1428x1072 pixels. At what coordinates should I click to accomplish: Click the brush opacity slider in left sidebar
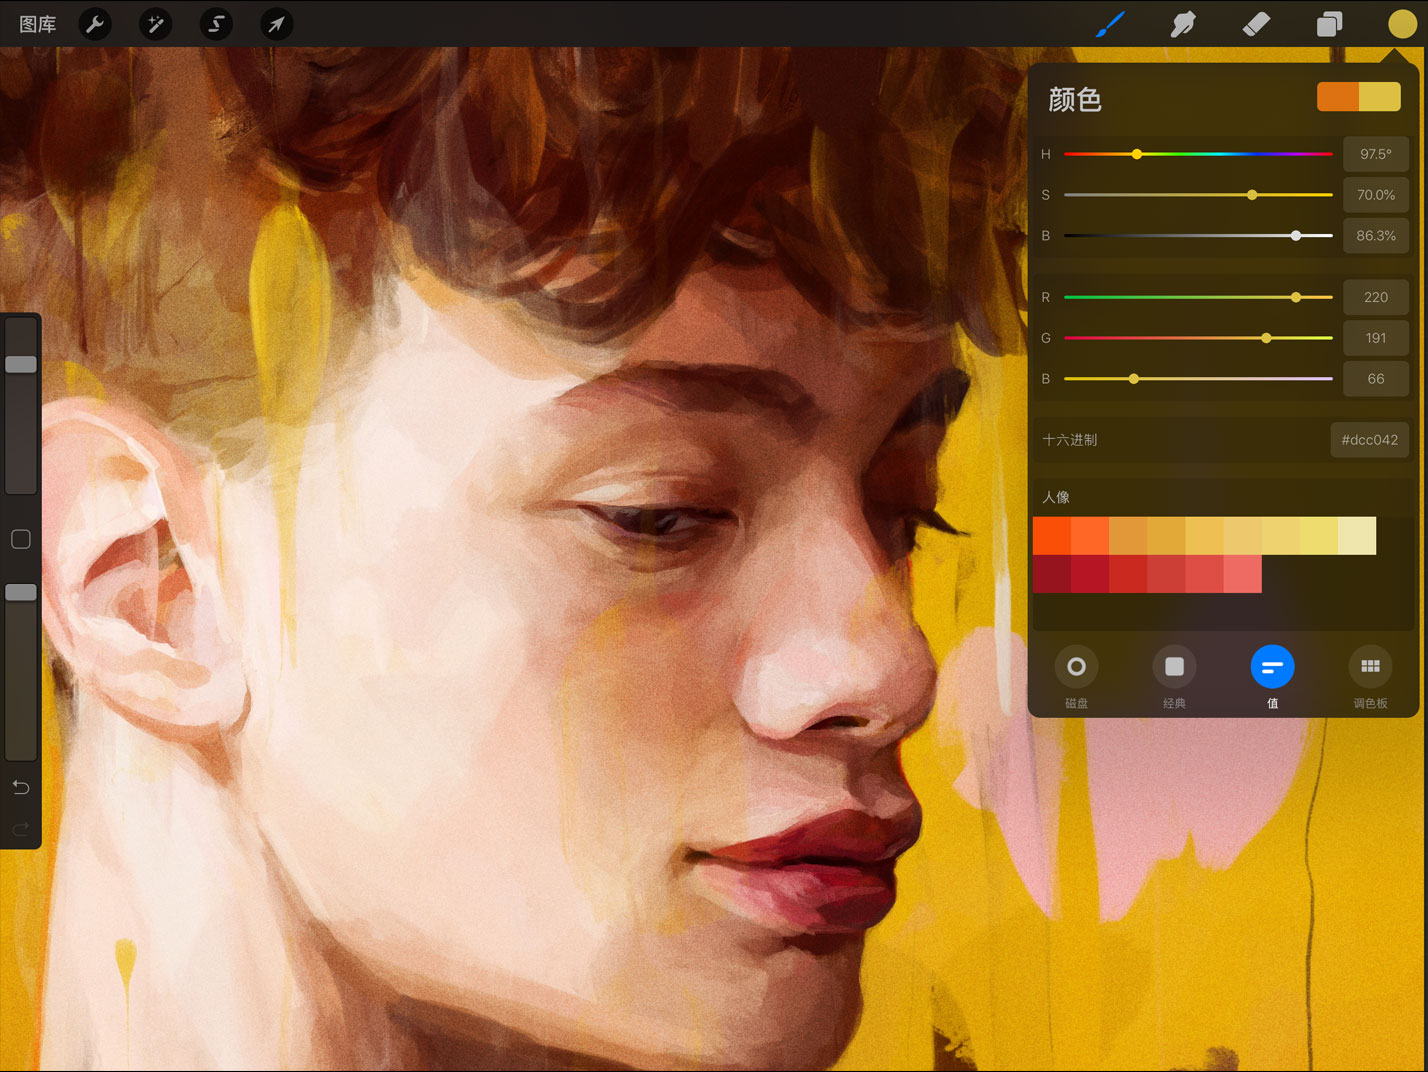[x=21, y=672]
